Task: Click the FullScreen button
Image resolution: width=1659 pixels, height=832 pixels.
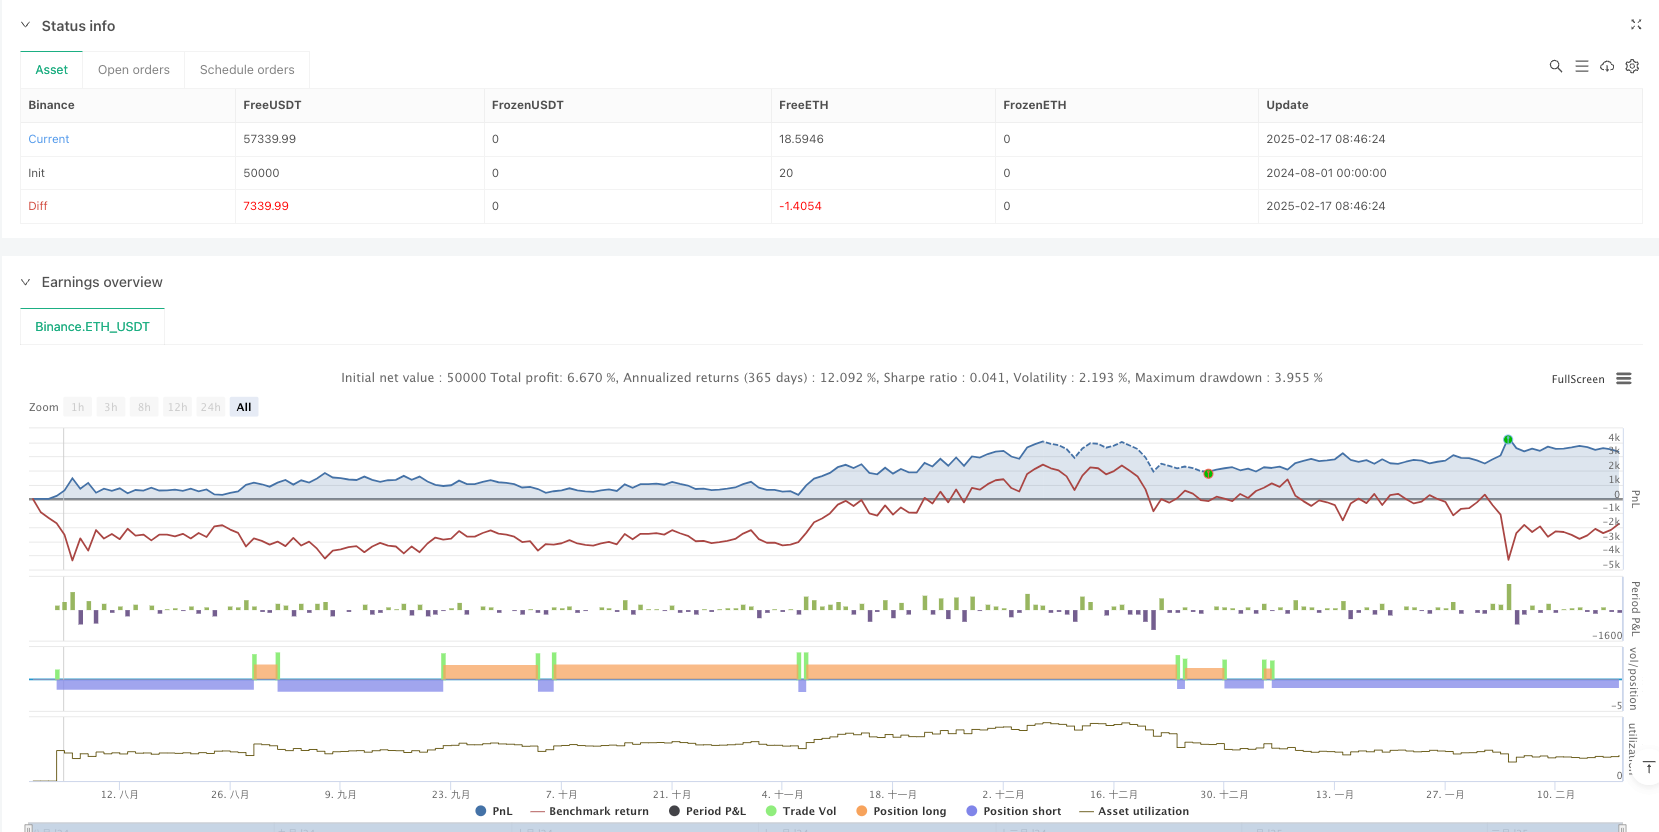Action: click(x=1577, y=379)
